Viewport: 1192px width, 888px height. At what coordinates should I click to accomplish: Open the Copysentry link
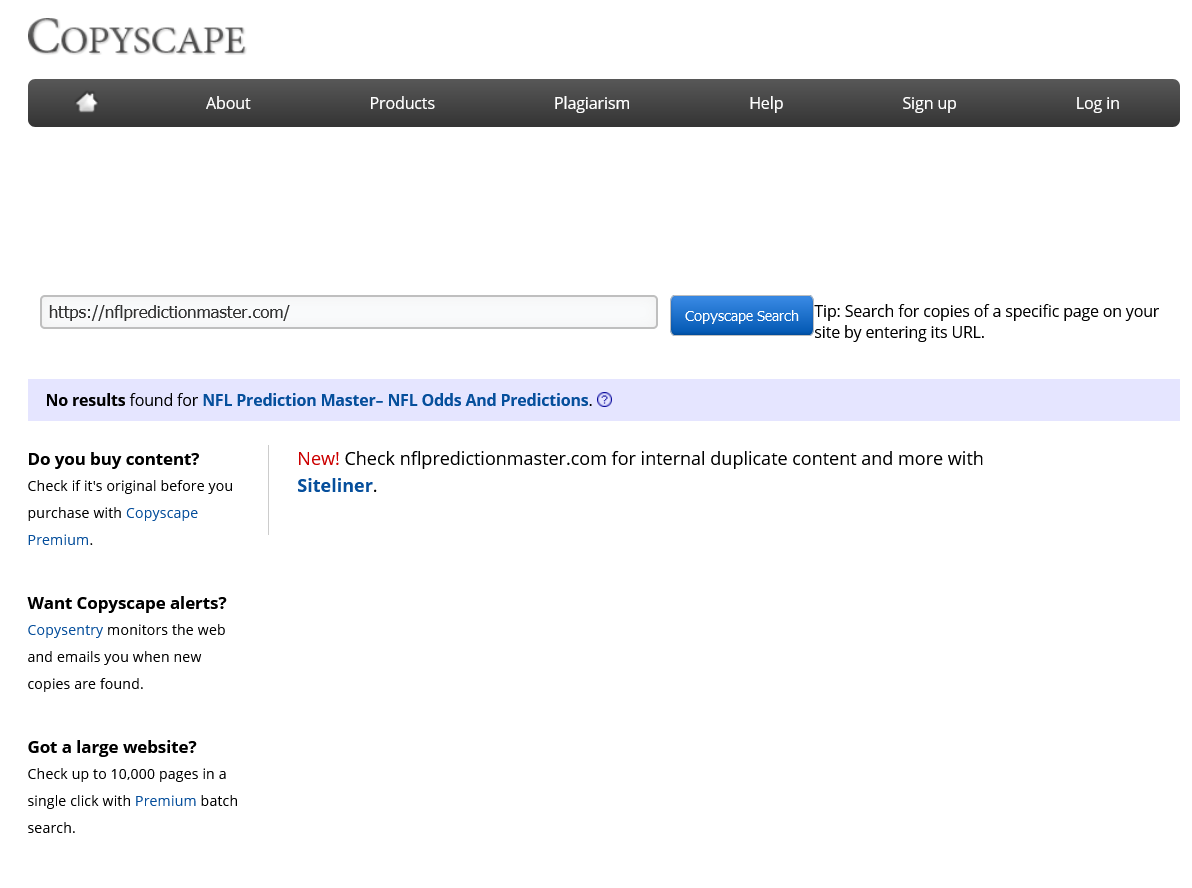pyautogui.click(x=65, y=630)
